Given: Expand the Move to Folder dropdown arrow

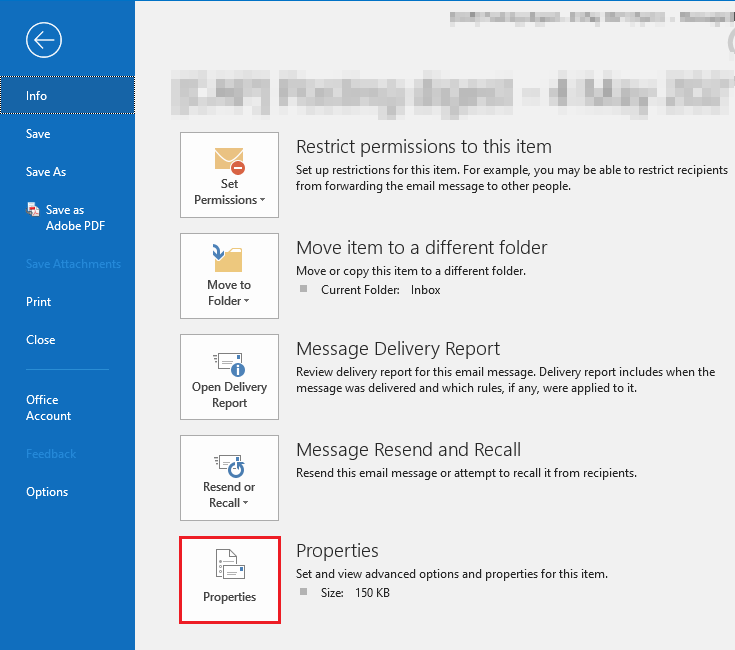Looking at the screenshot, I should [x=246, y=301].
